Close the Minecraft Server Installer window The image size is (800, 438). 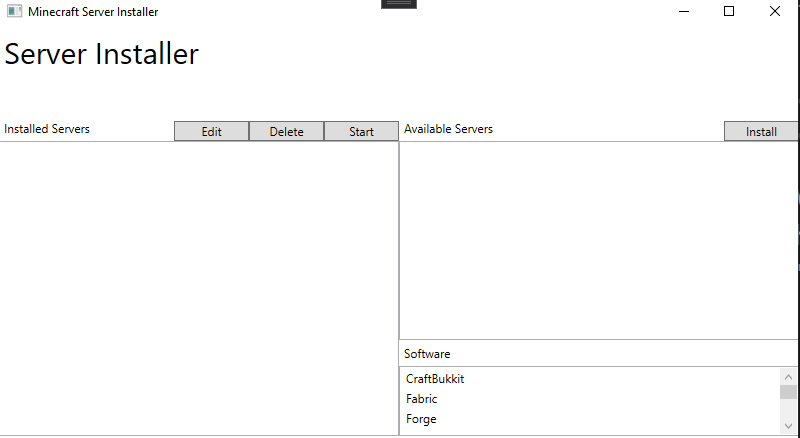(774, 11)
